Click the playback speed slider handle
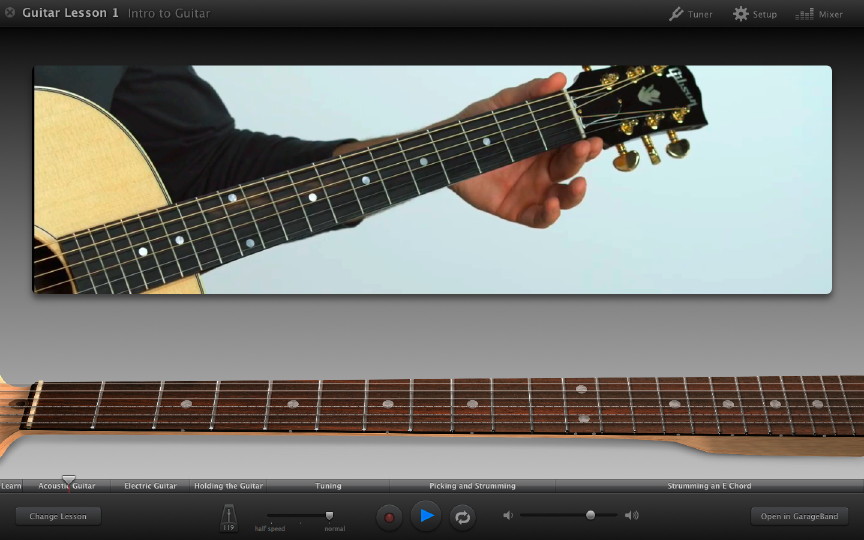Screen dimensions: 864x540 coord(329,516)
